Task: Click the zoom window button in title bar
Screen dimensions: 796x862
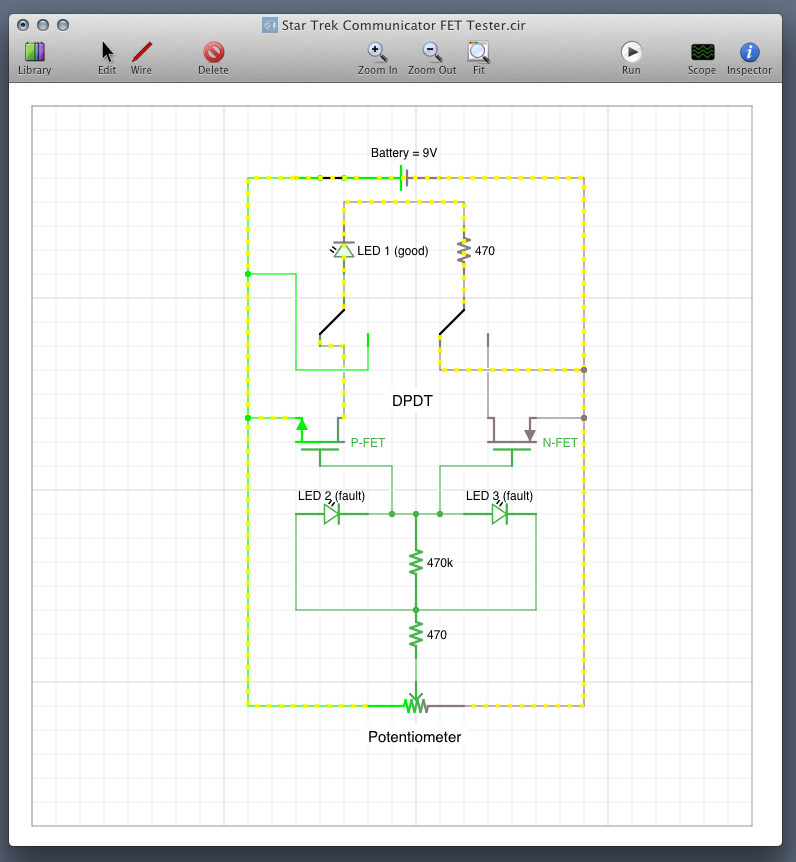Action: click(63, 25)
